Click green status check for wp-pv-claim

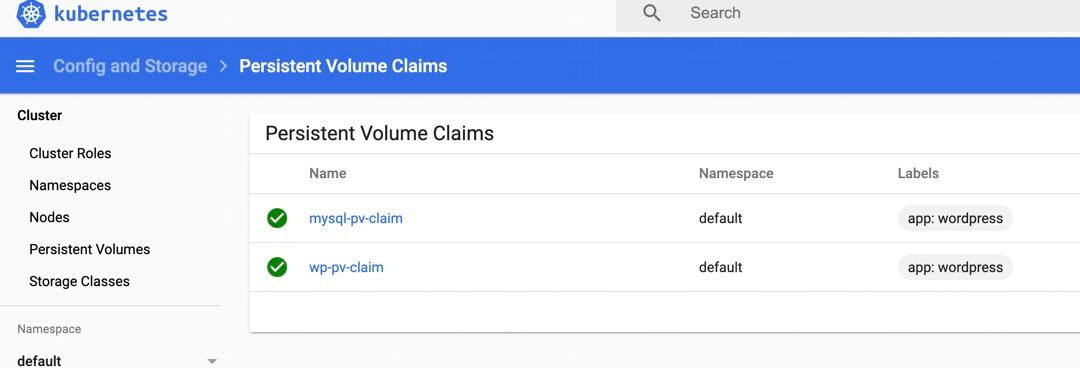tap(277, 267)
